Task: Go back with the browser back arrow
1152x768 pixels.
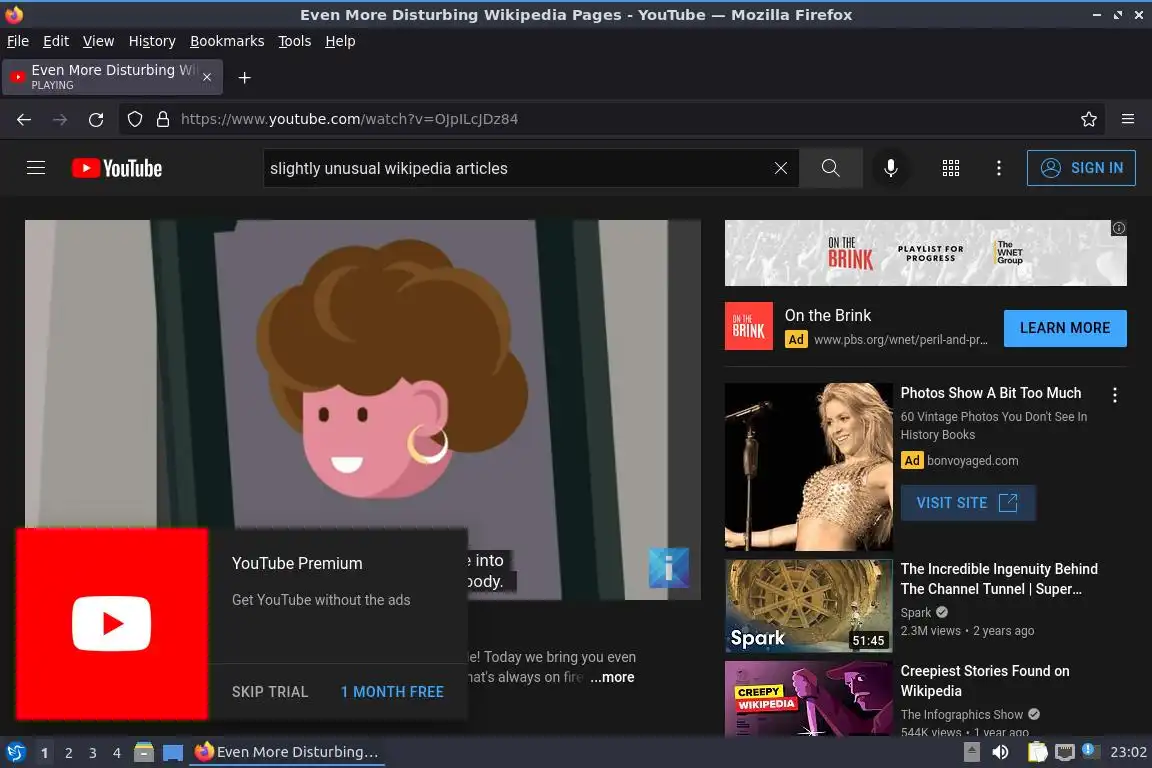Action: point(24,119)
